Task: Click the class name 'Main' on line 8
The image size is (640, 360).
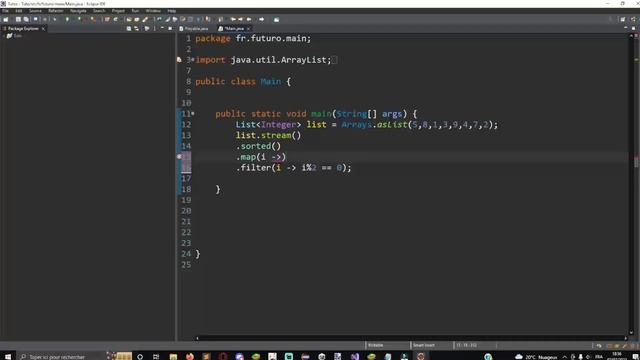Action: click(271, 82)
